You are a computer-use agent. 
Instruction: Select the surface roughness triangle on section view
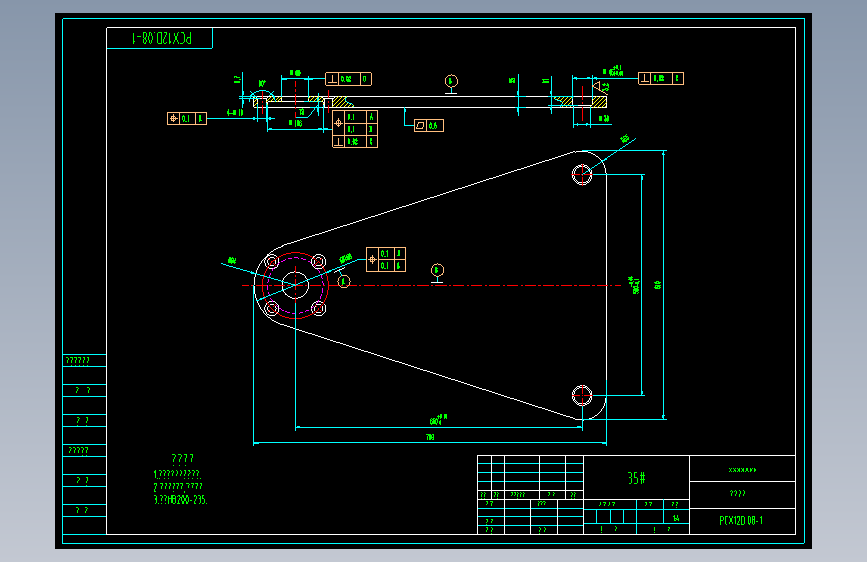pos(597,86)
